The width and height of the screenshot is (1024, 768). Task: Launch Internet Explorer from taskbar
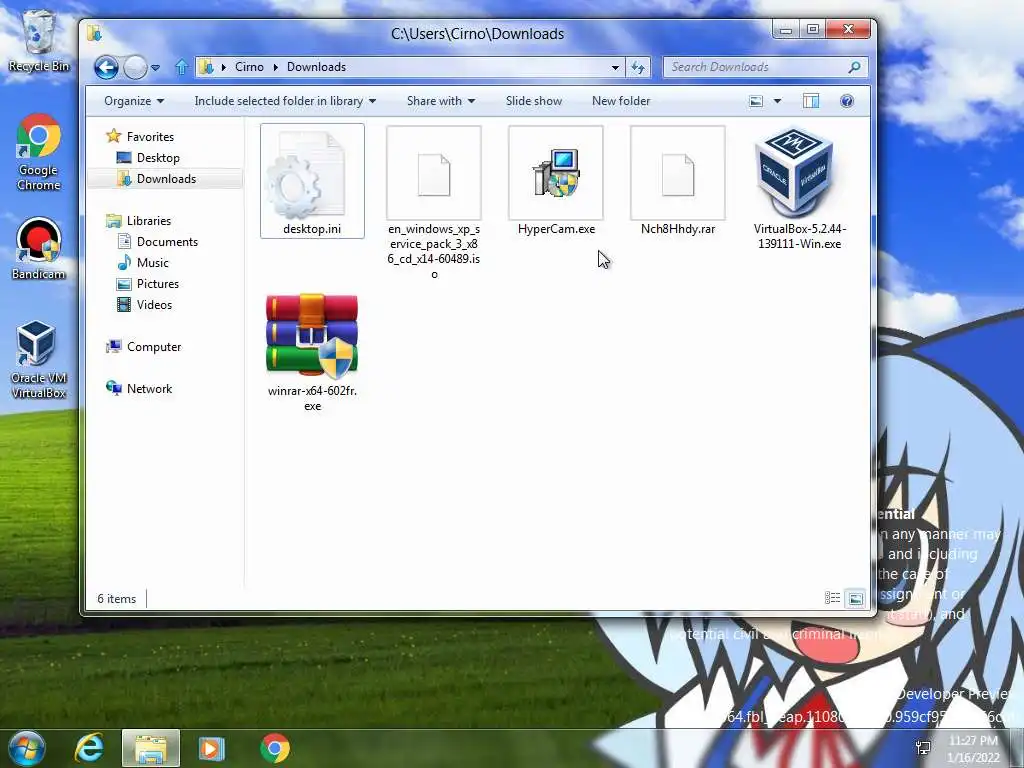click(x=89, y=748)
